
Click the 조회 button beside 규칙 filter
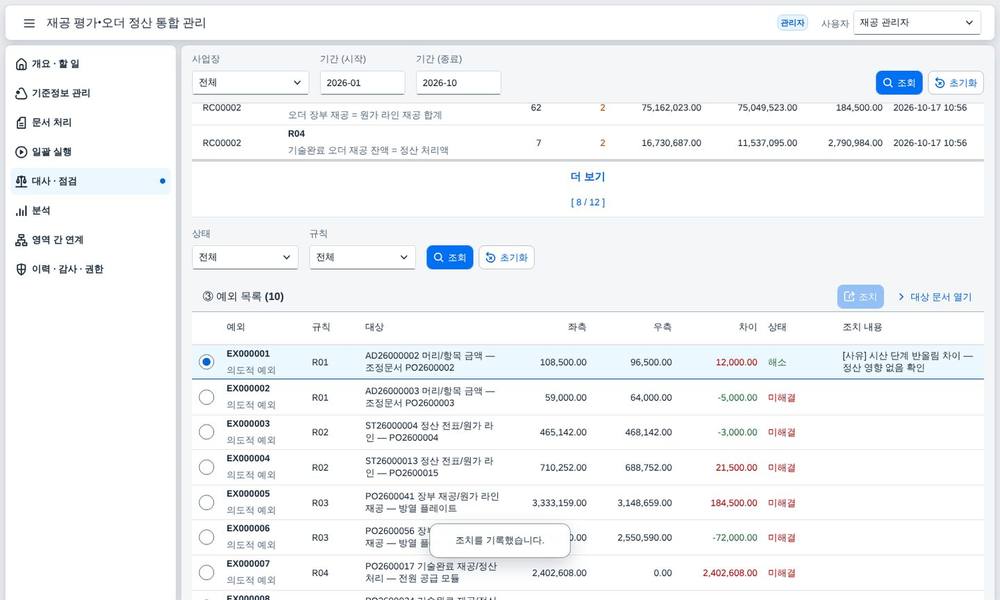pos(450,258)
